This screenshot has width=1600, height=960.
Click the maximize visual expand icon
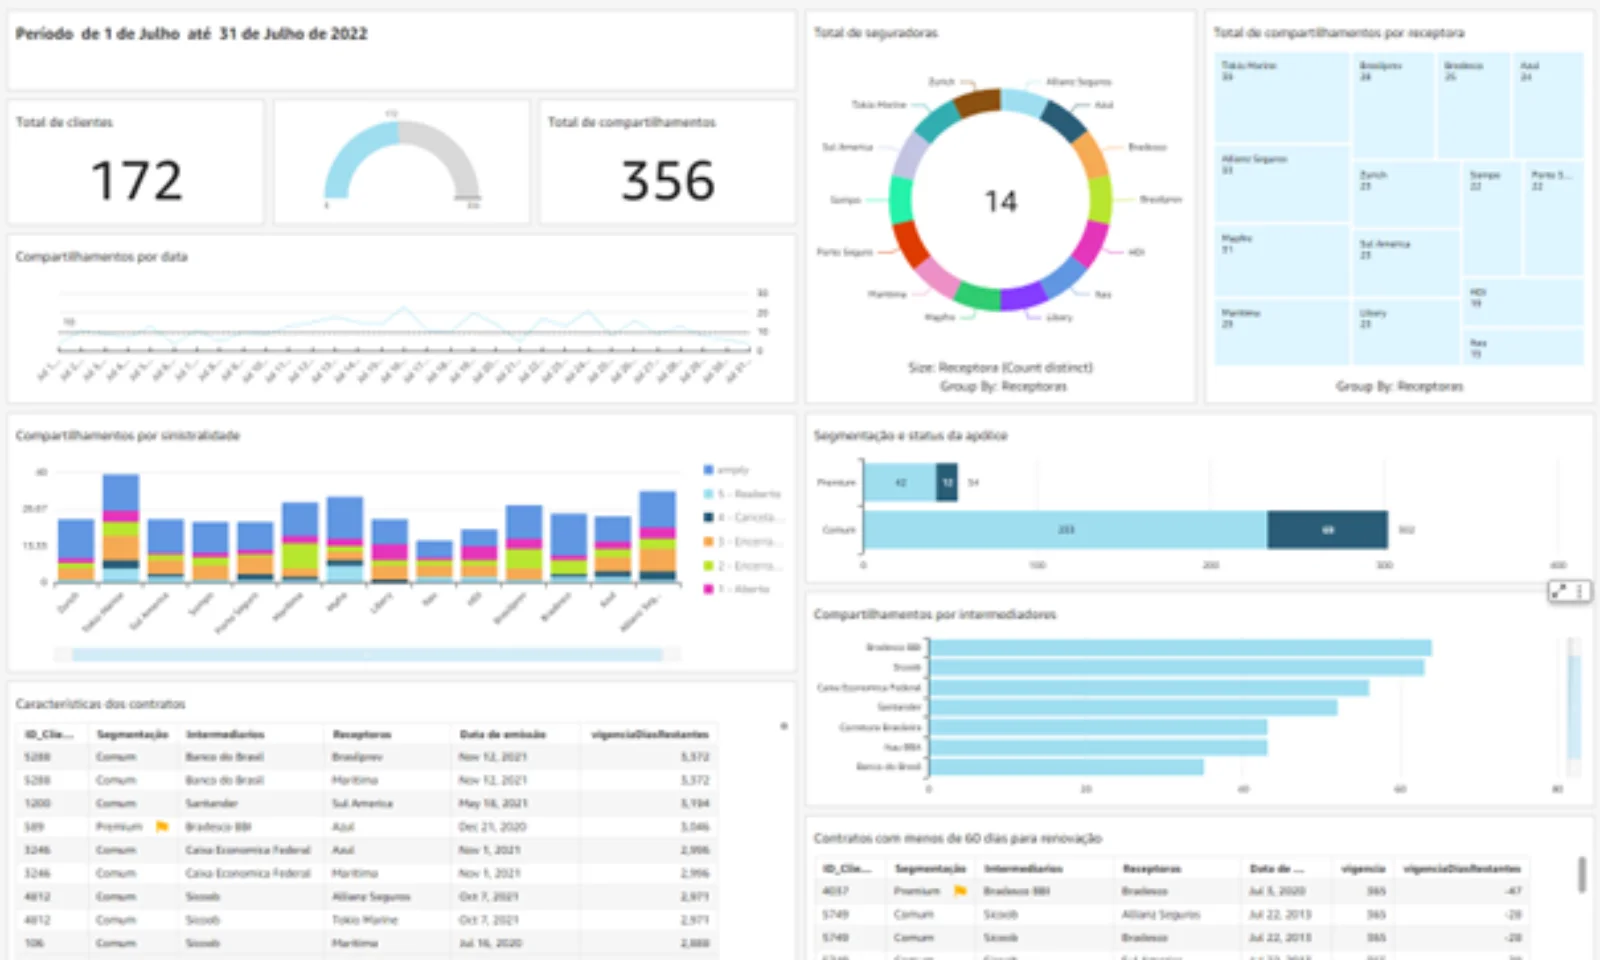[1559, 592]
